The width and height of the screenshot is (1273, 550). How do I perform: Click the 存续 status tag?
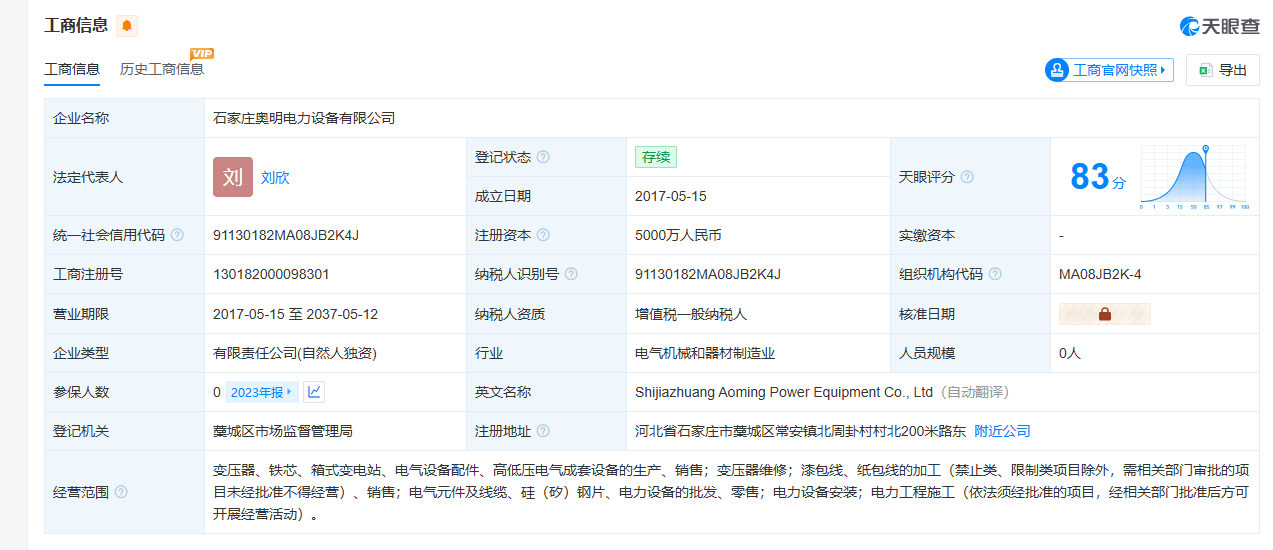pyautogui.click(x=656, y=157)
